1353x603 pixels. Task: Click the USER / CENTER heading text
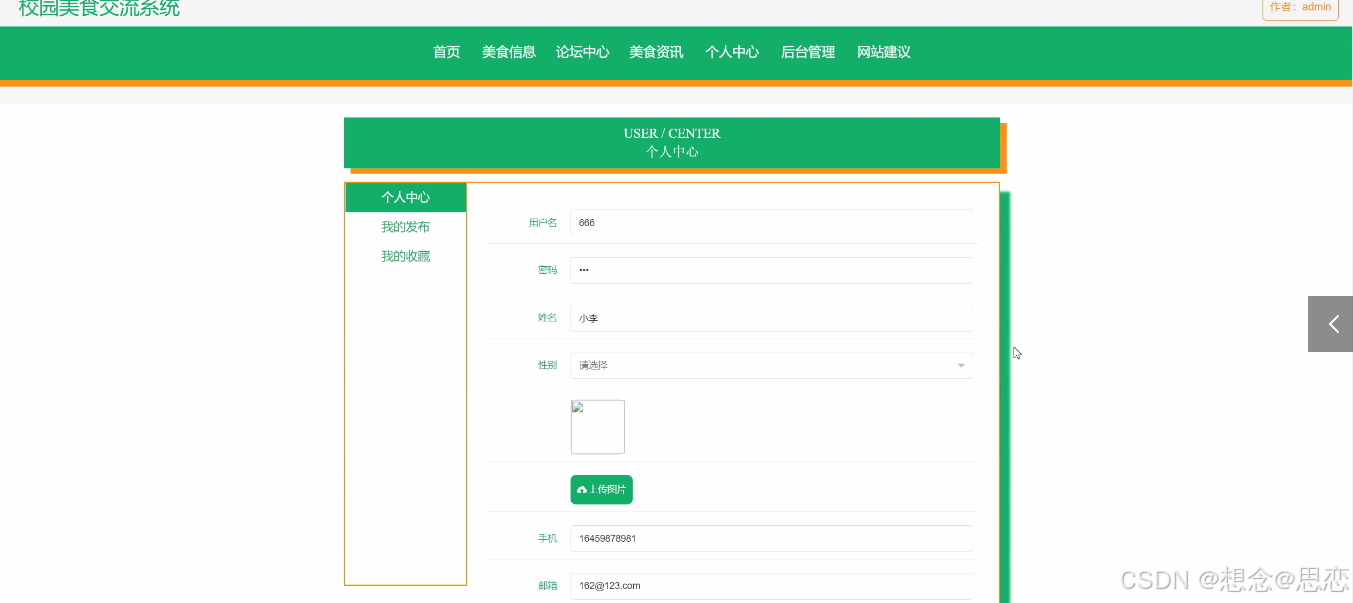pyautogui.click(x=672, y=133)
